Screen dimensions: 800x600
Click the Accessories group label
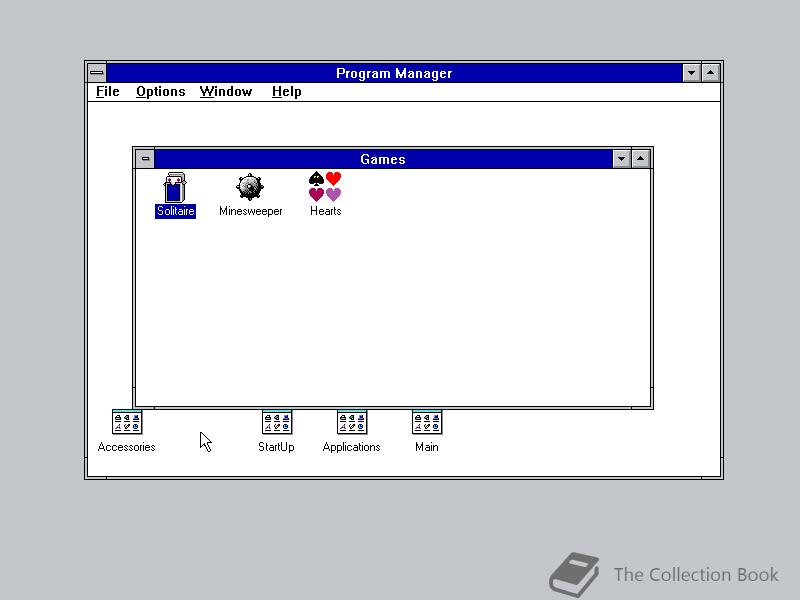[x=127, y=447]
